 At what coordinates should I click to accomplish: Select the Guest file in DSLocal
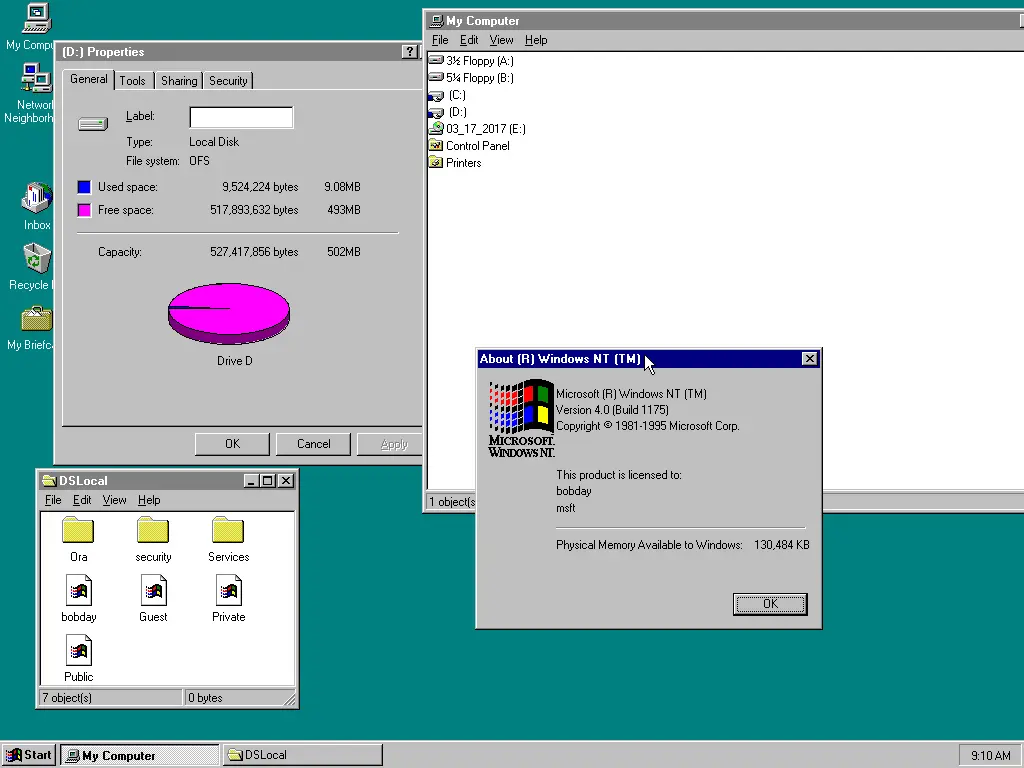153,598
